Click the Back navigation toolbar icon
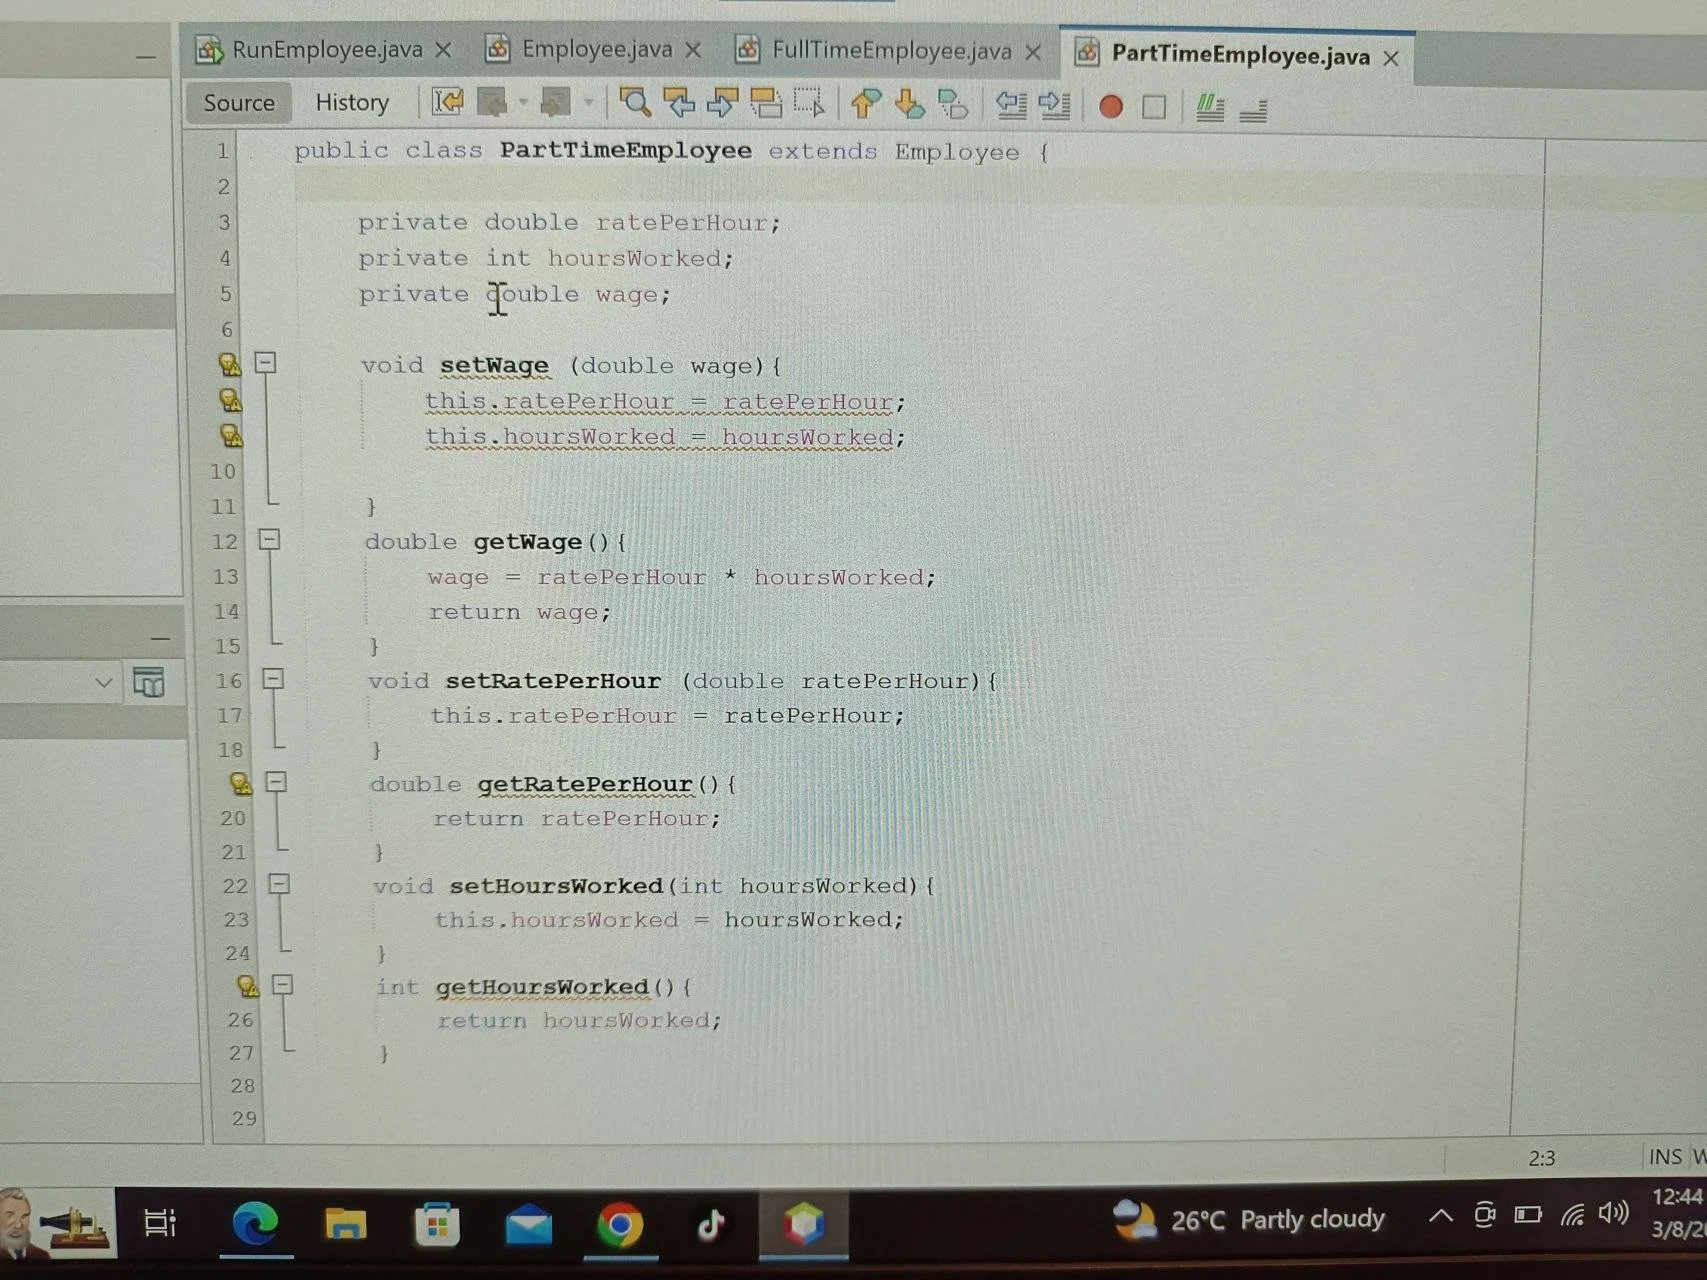This screenshot has height=1280, width=1707. point(492,102)
